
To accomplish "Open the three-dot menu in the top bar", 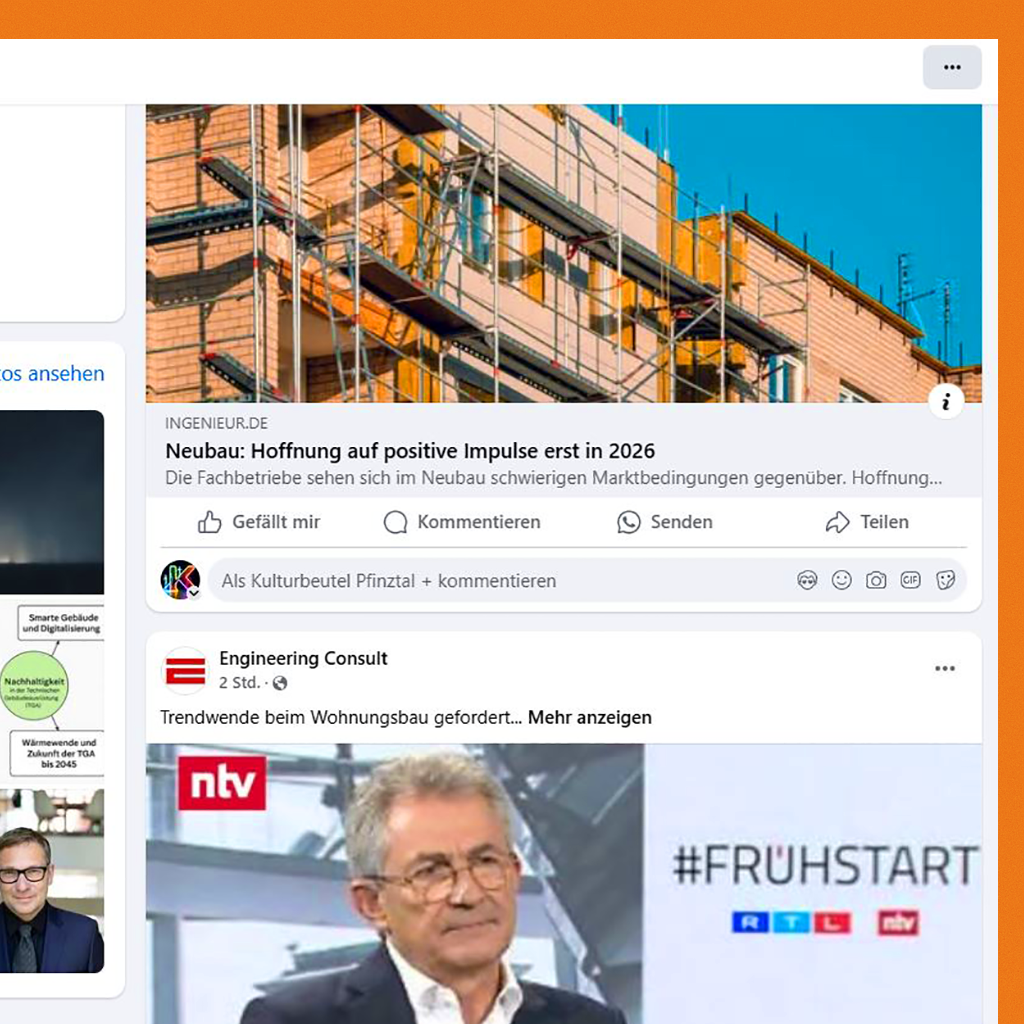I will pos(952,67).
